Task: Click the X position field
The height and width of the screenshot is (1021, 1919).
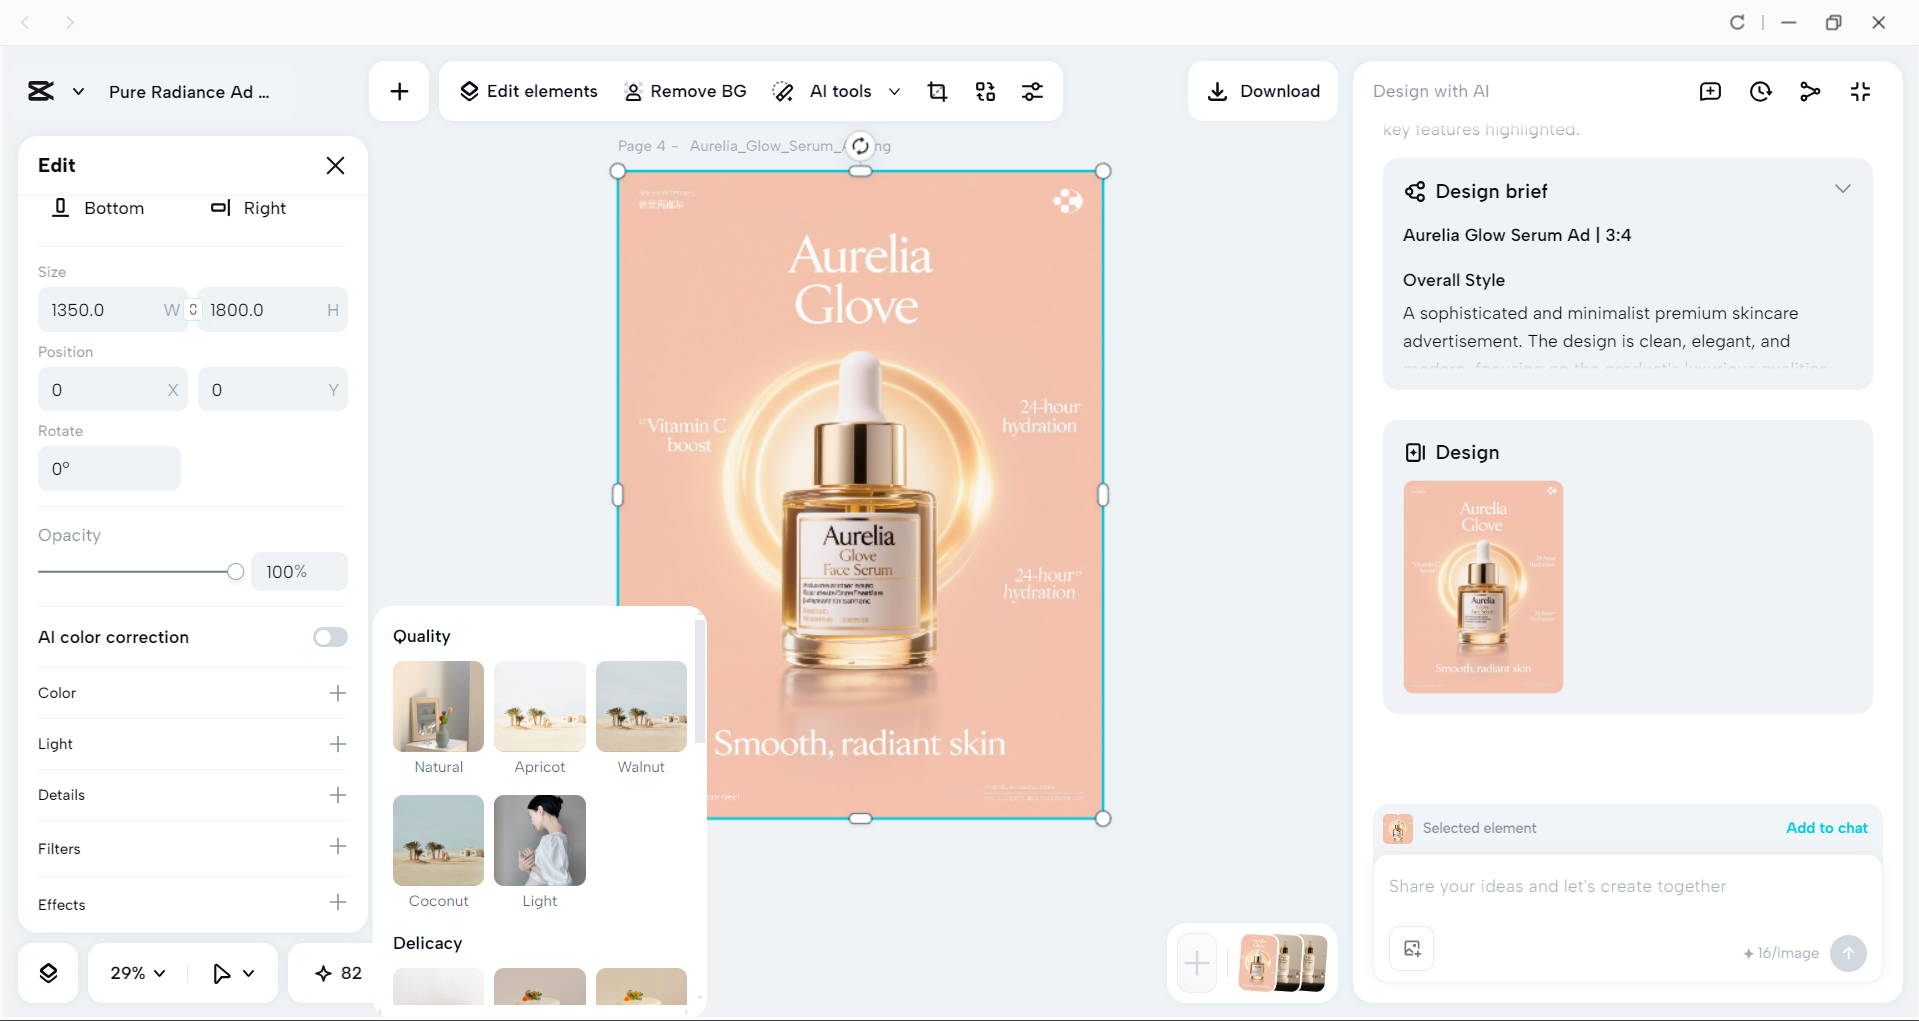Action: 113,390
